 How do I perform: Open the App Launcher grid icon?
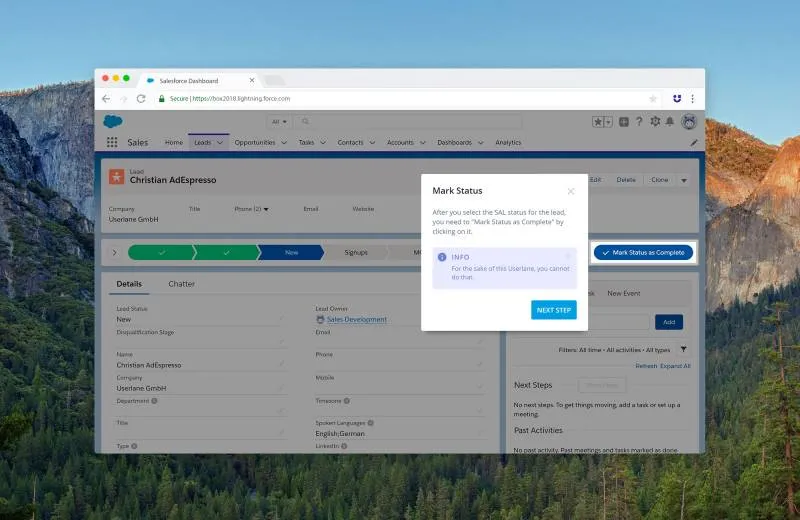point(112,142)
